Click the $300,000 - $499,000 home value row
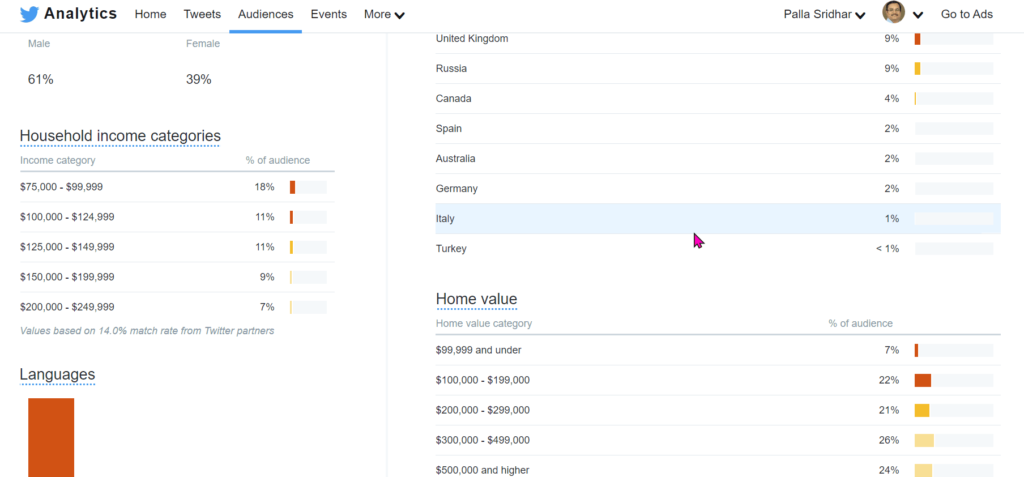1024x477 pixels. 717,440
